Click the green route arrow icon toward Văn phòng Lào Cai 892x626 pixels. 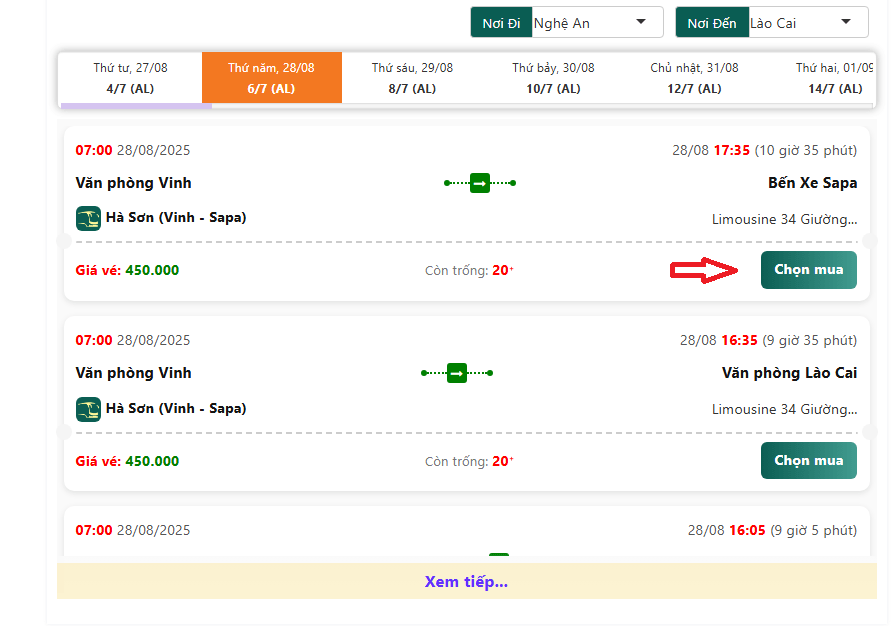coord(457,373)
